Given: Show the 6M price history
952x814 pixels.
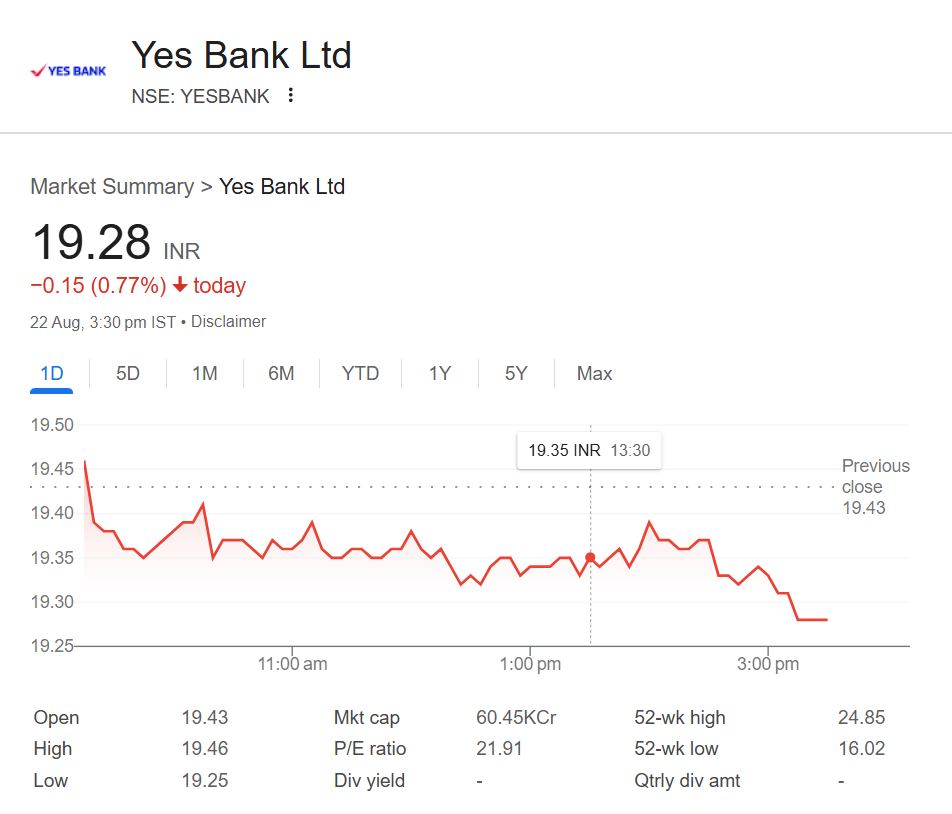Looking at the screenshot, I should coord(281,373).
